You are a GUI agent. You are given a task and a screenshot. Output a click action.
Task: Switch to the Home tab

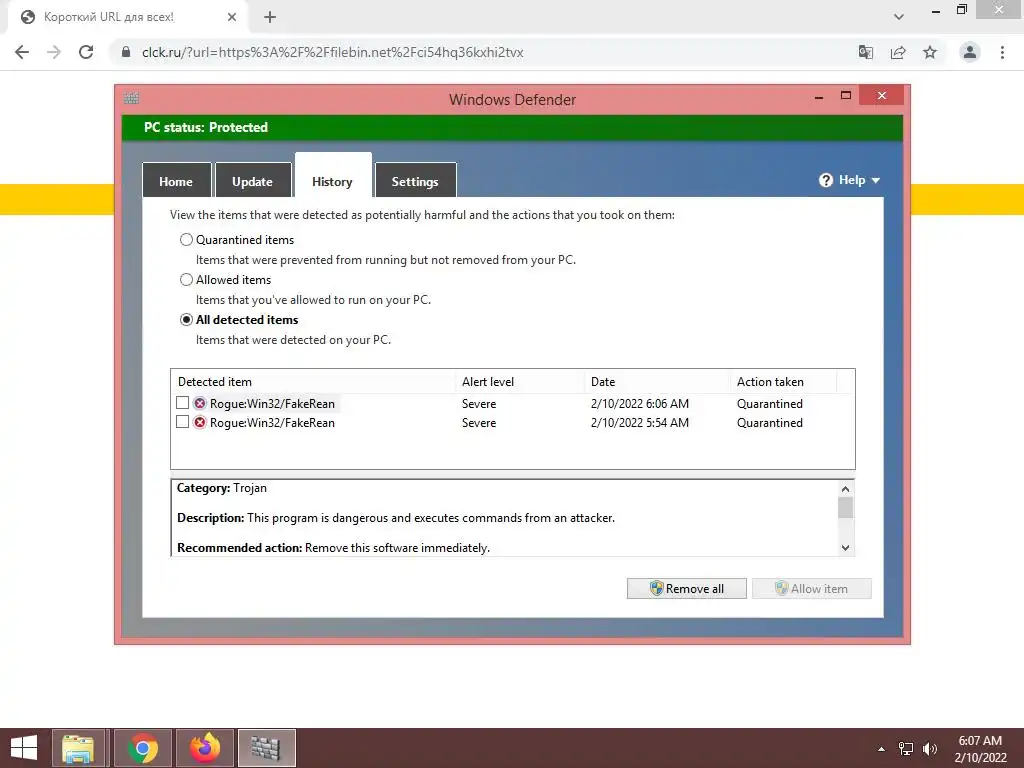tap(176, 180)
